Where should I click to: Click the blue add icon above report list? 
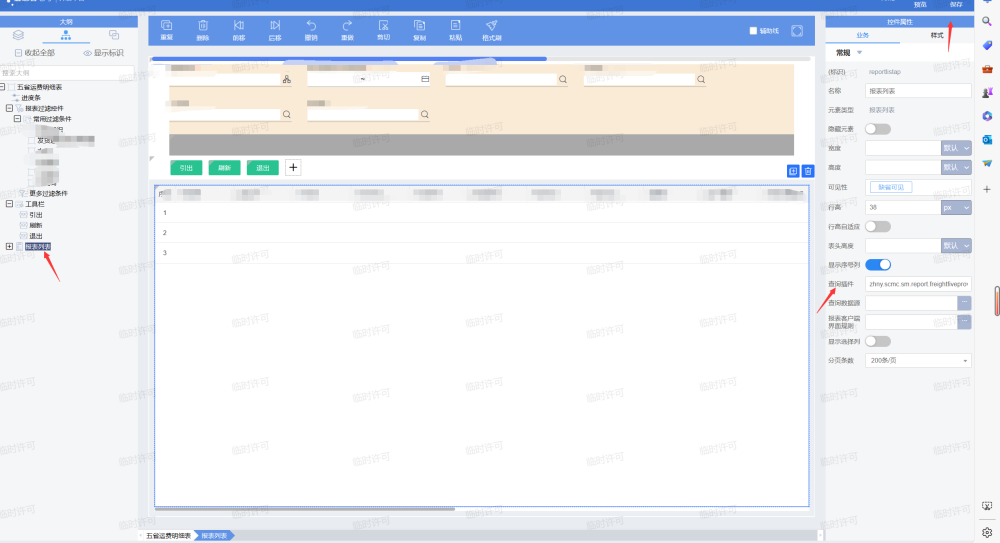(x=793, y=171)
